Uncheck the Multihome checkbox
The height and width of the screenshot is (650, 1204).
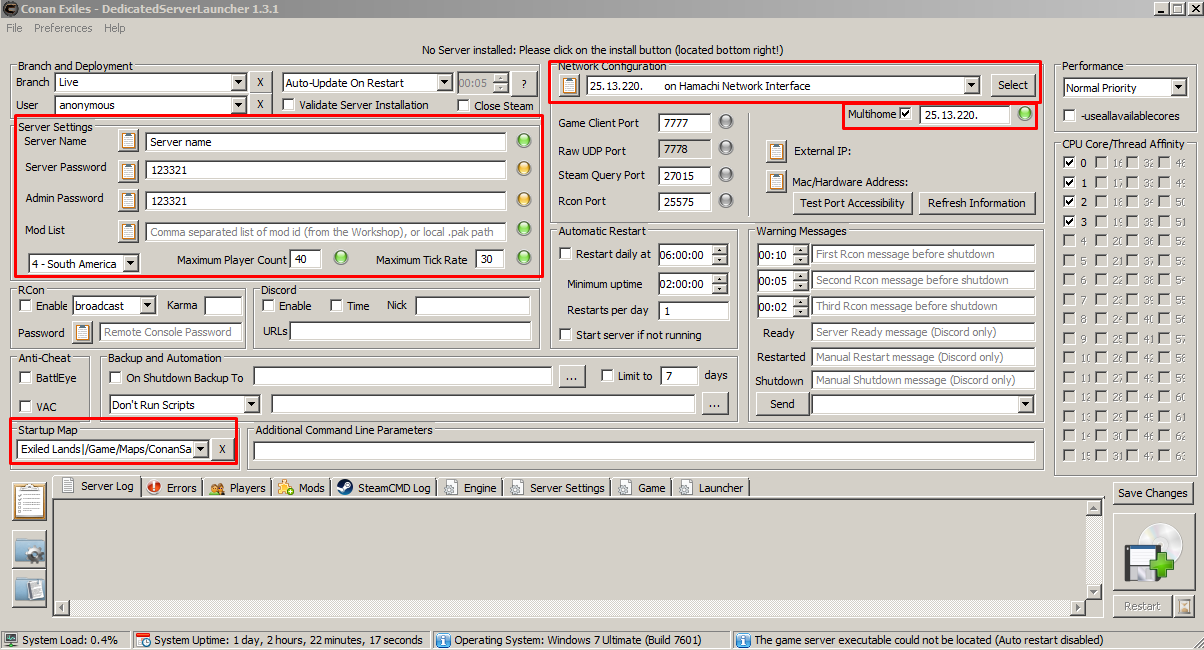(906, 114)
